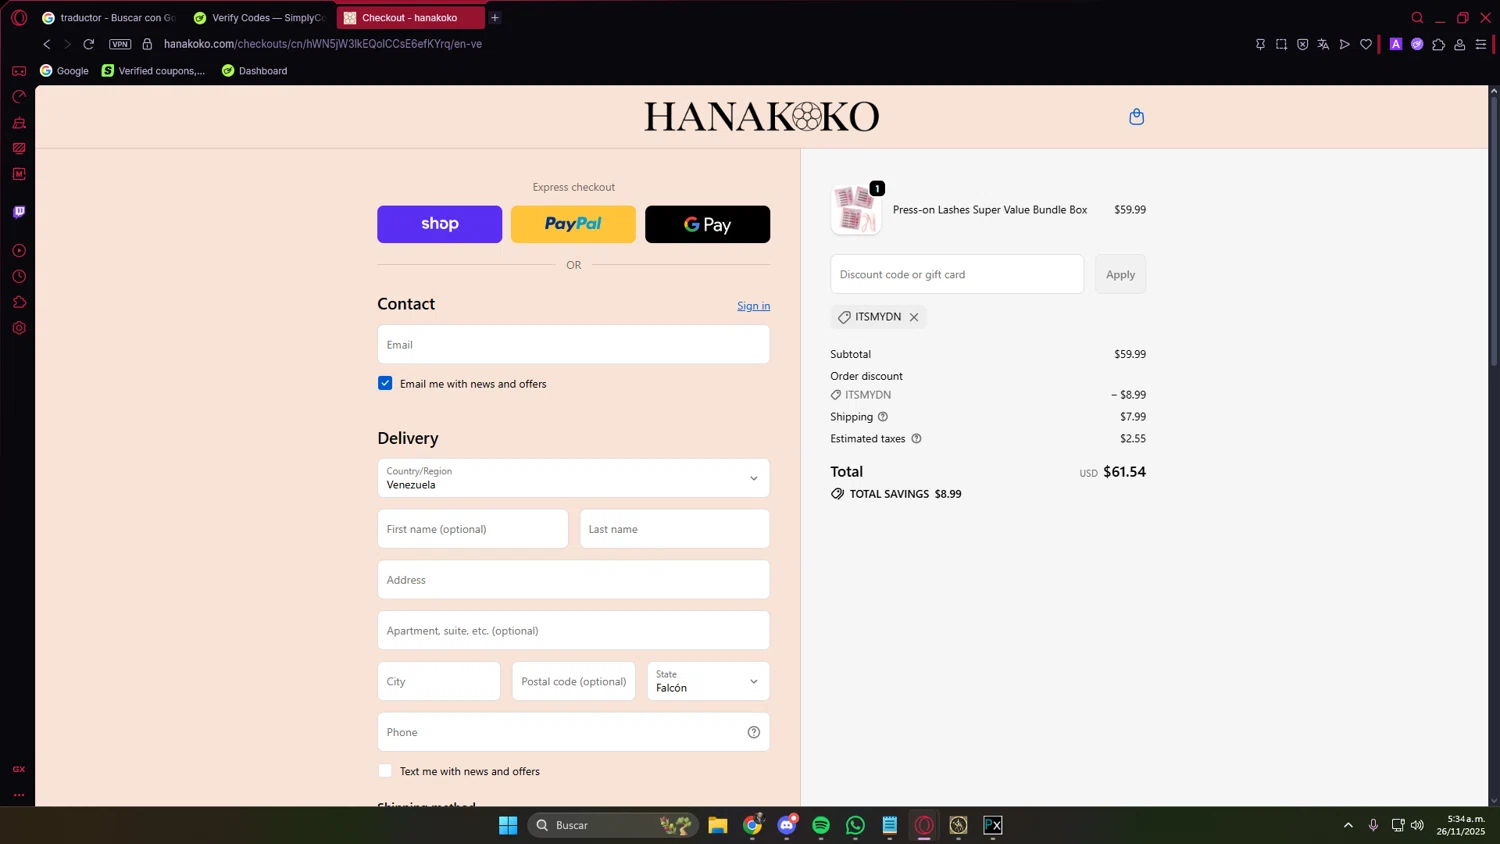1500x844 pixels.
Task: Show Shipping info tooltip icon
Action: (x=883, y=417)
